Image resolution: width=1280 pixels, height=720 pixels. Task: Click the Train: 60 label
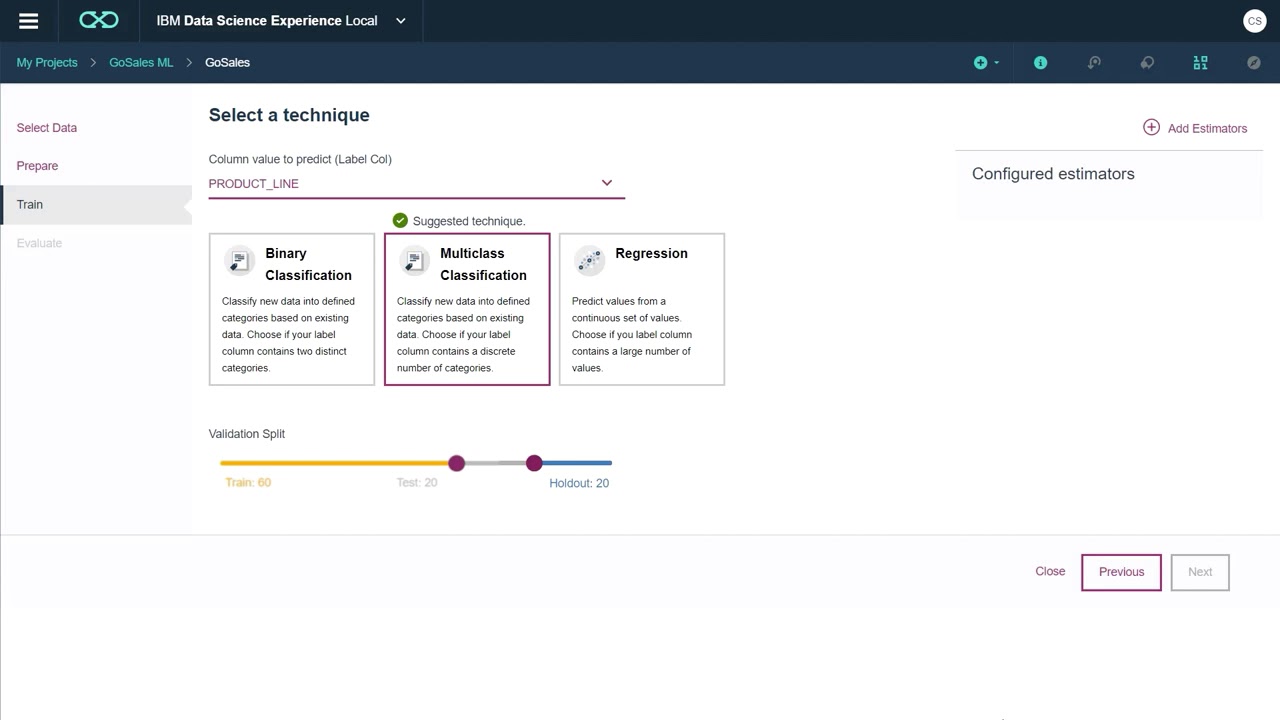coord(248,482)
